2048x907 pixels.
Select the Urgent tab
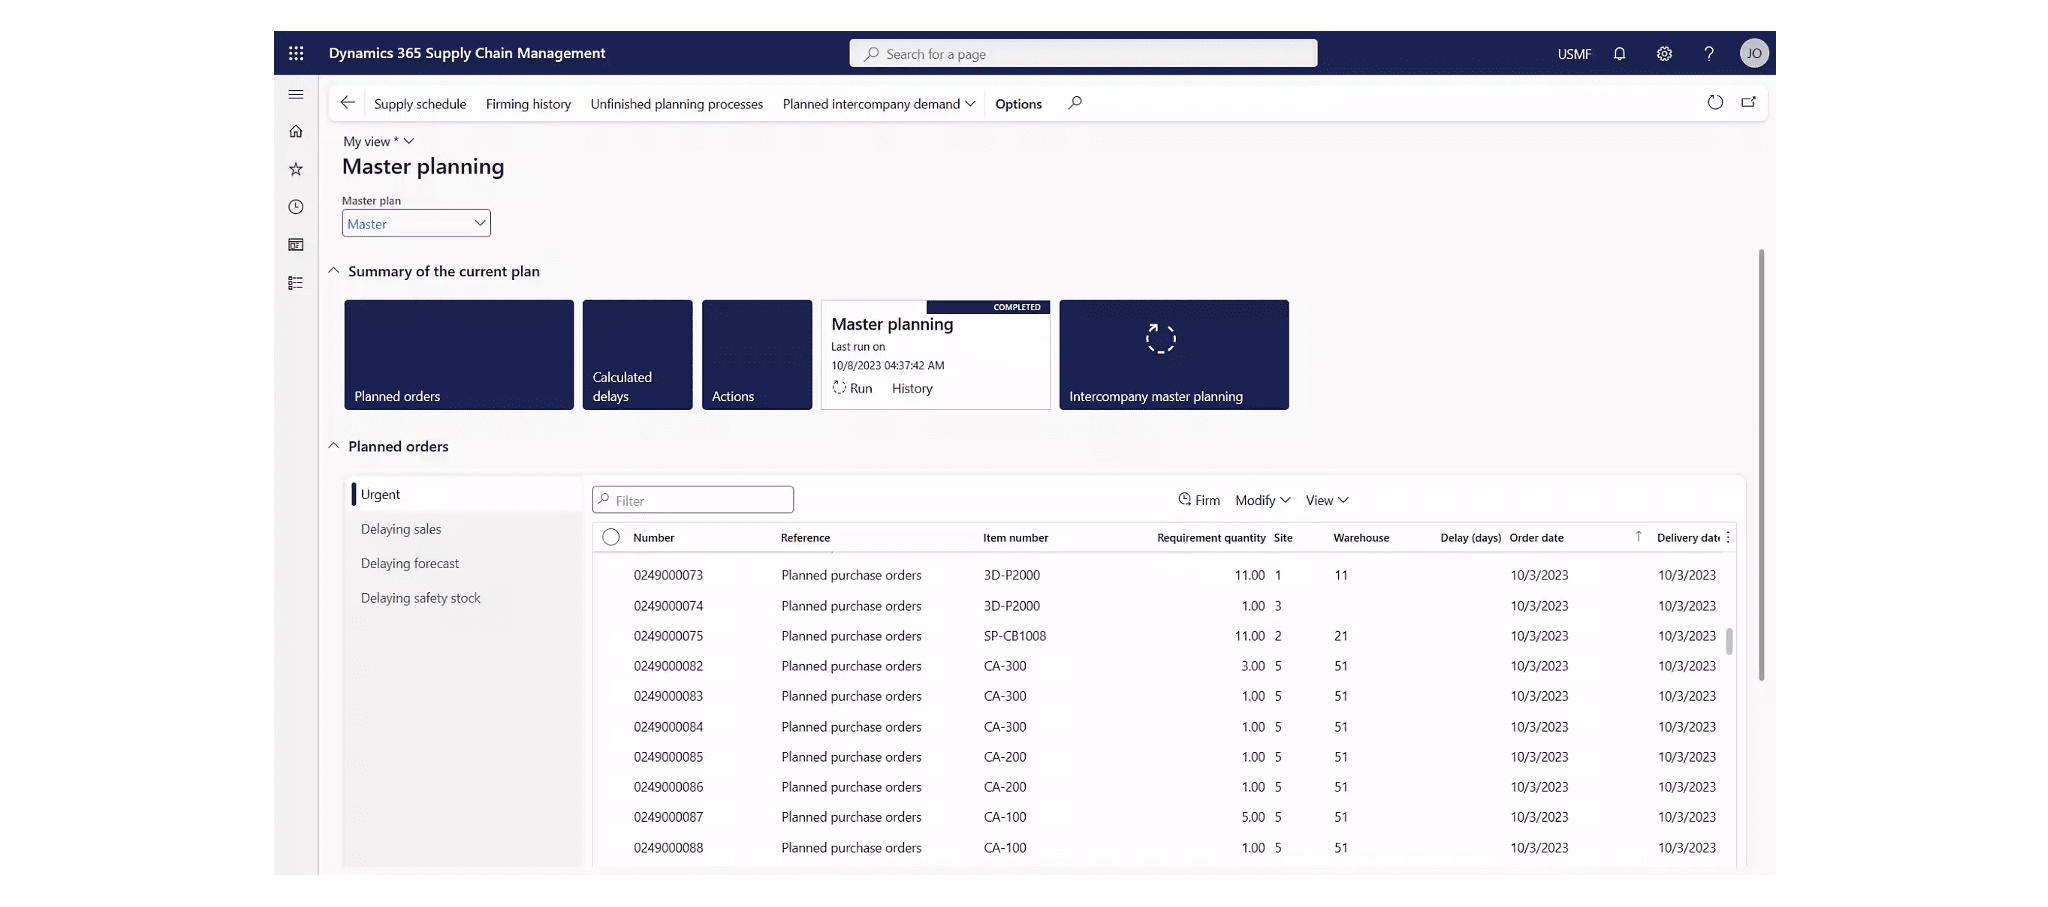pyautogui.click(x=466, y=494)
